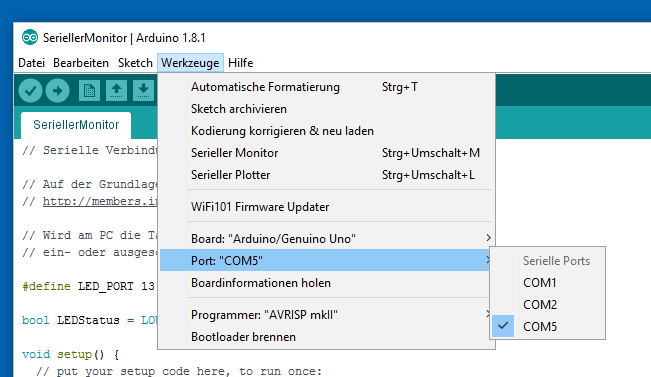Click the "// put your setup code here" comment
Viewport: 651px width, 377px height.
coord(179,371)
